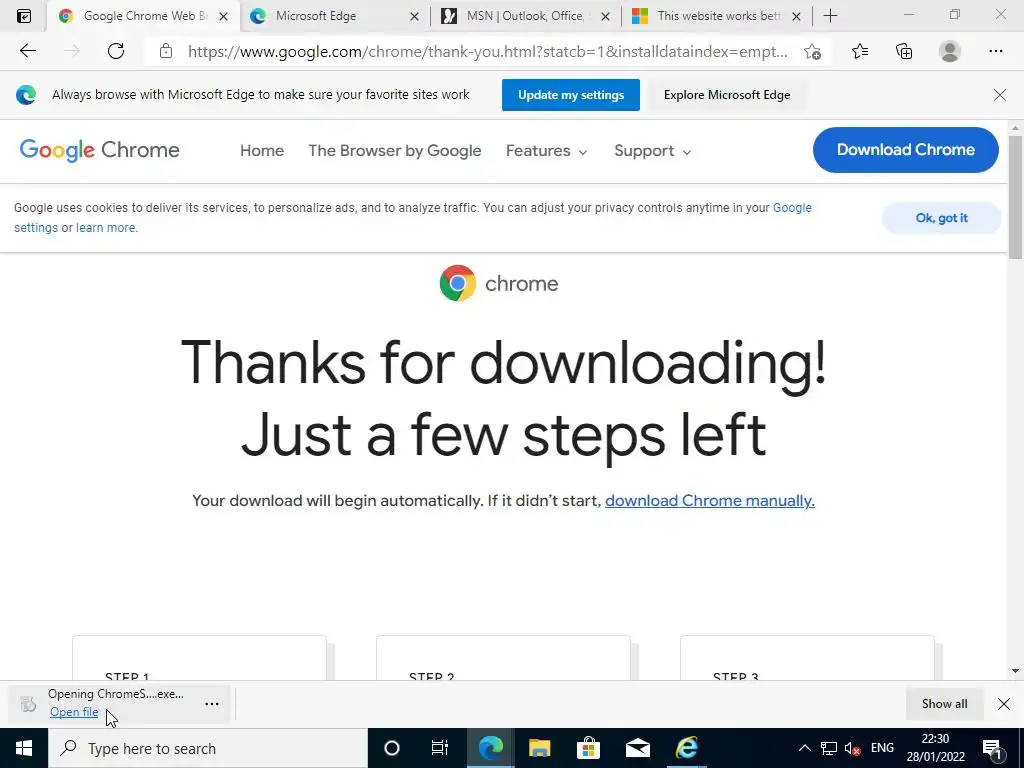Open The Browser by Google nav item
This screenshot has height=768, width=1024.
tap(394, 151)
